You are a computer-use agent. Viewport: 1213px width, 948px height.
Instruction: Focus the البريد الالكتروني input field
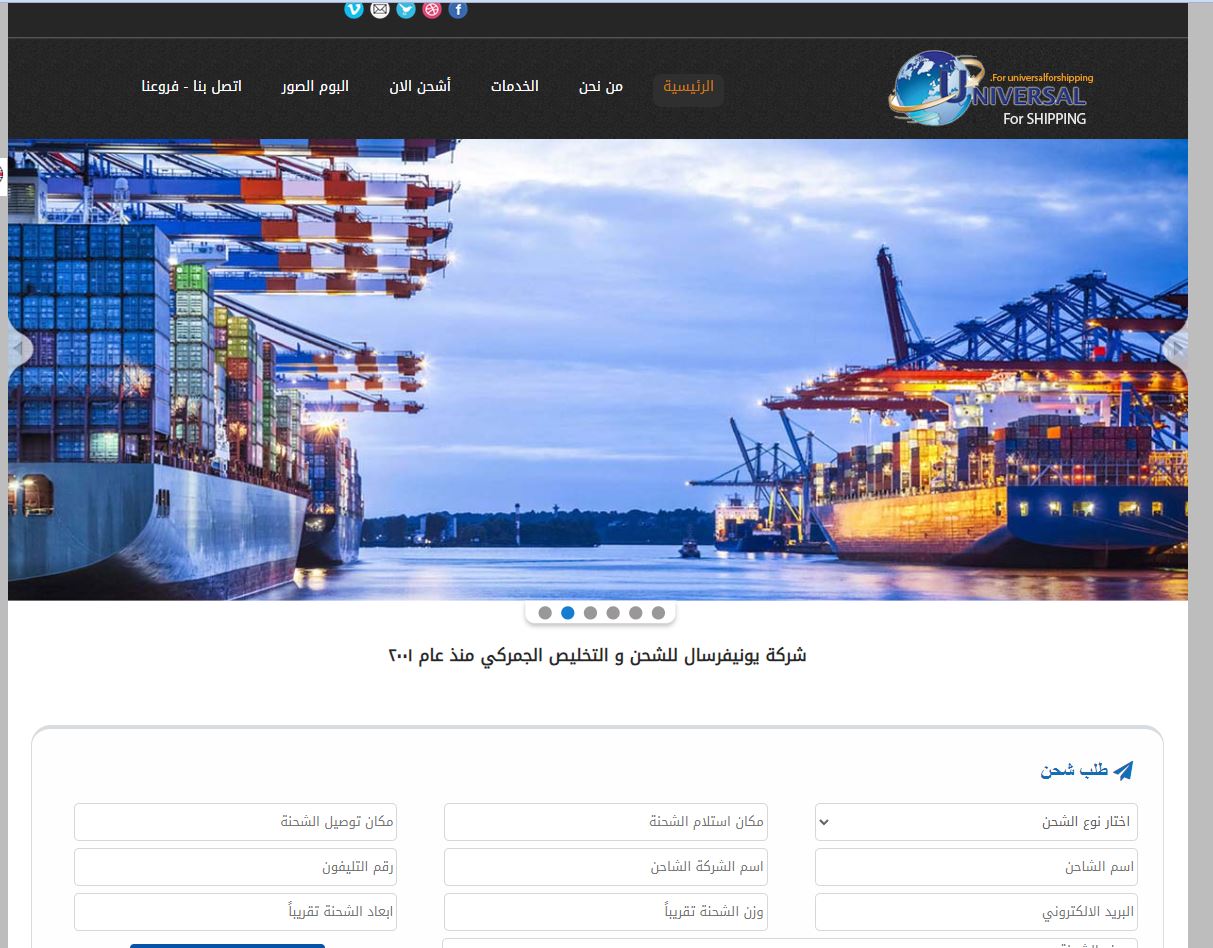976,913
